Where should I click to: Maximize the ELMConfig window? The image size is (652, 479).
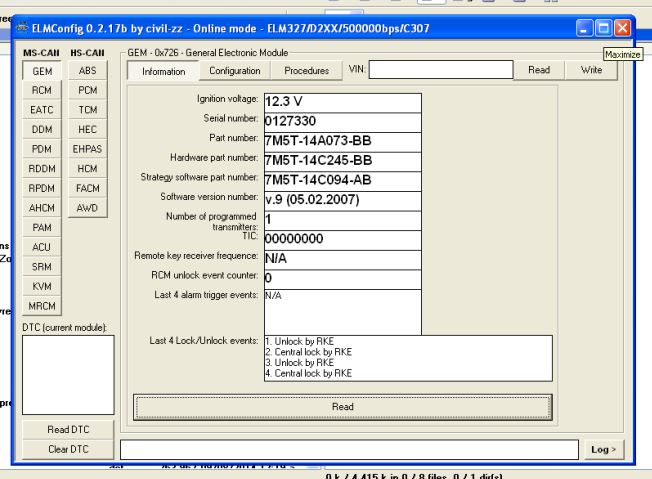click(x=603, y=28)
